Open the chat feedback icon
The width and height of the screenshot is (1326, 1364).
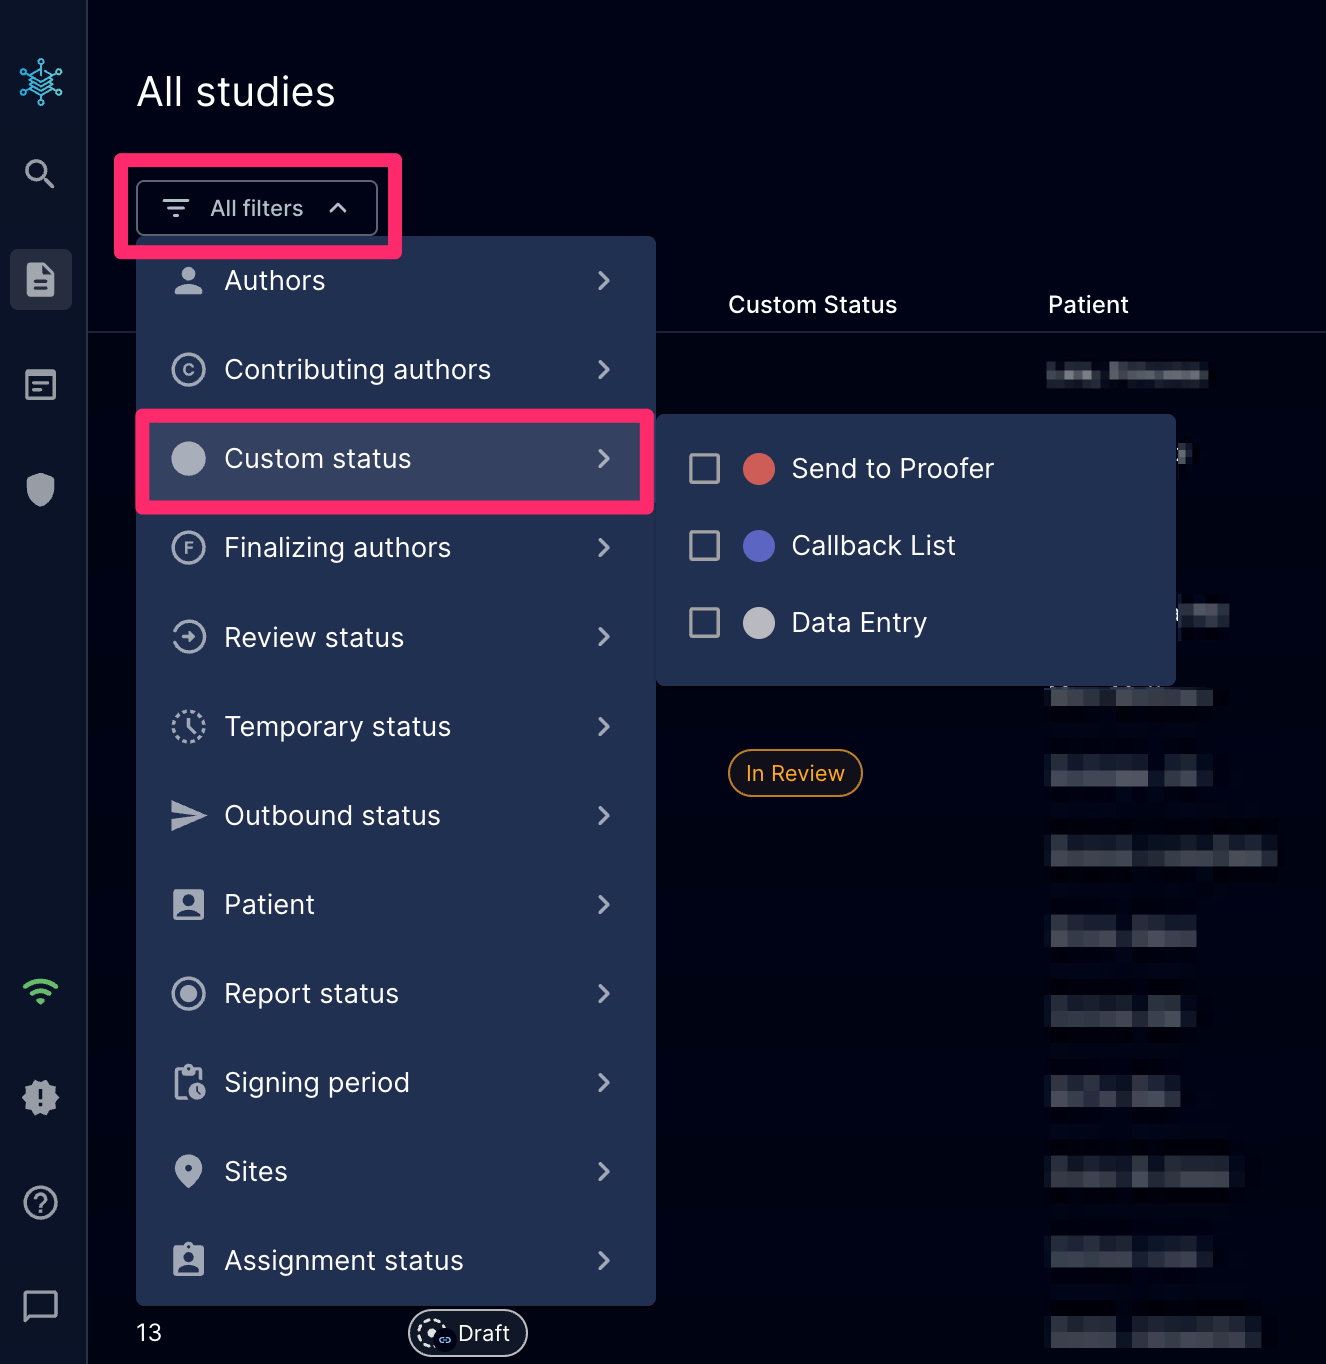pos(40,1306)
